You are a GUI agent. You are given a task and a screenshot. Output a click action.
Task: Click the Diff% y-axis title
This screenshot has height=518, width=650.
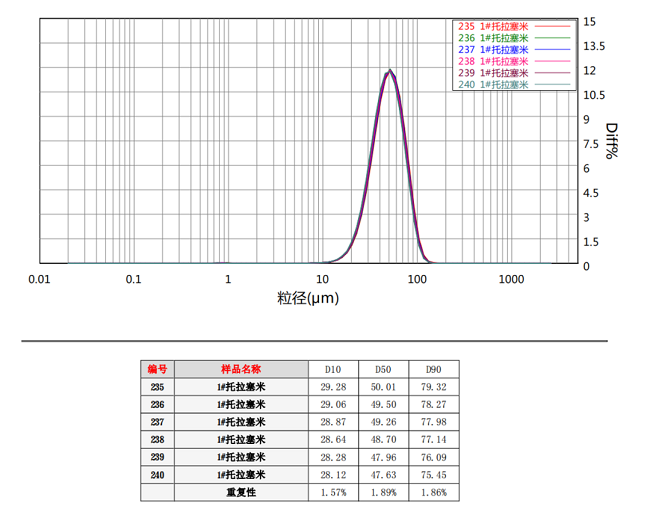(x=610, y=141)
